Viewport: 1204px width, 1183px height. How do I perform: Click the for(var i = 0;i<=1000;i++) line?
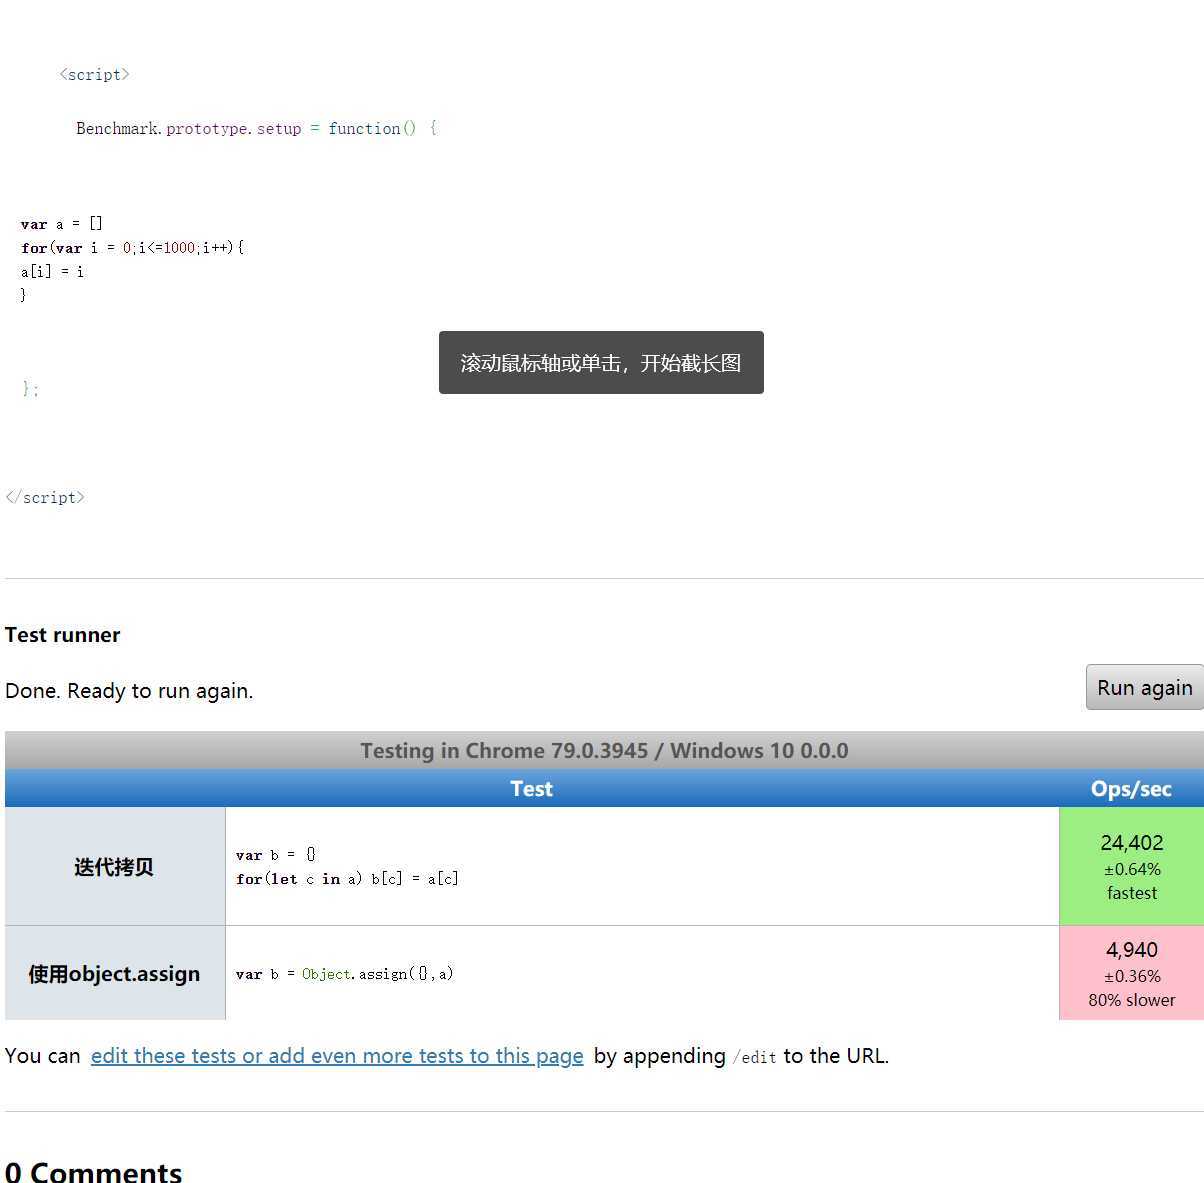click(x=132, y=248)
